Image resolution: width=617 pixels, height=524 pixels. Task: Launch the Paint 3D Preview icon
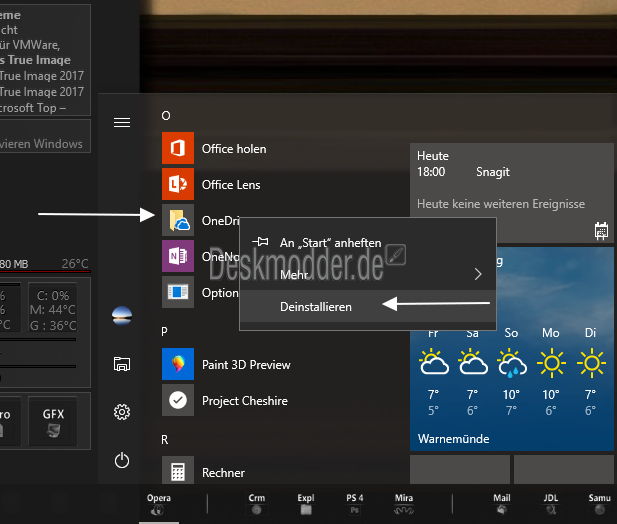coord(178,364)
